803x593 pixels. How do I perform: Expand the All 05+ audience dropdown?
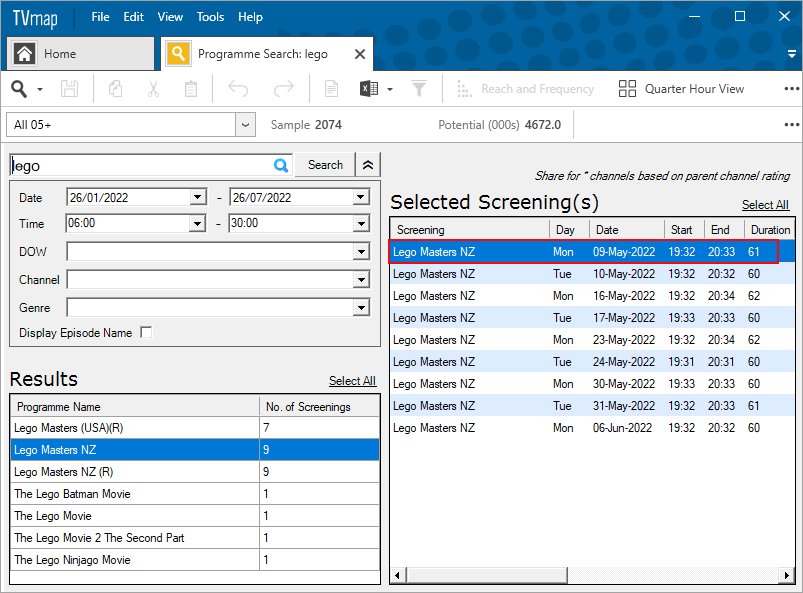tap(245, 125)
